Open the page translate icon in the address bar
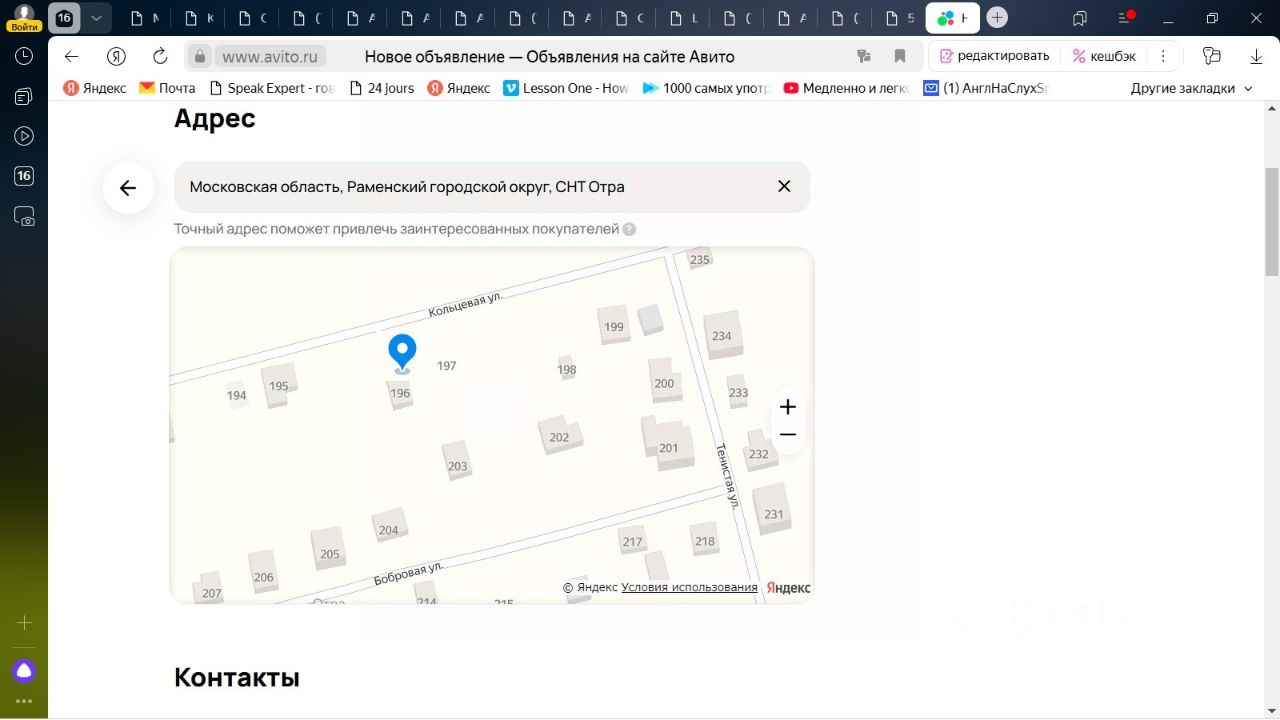This screenshot has height=720, width=1280. coord(865,56)
